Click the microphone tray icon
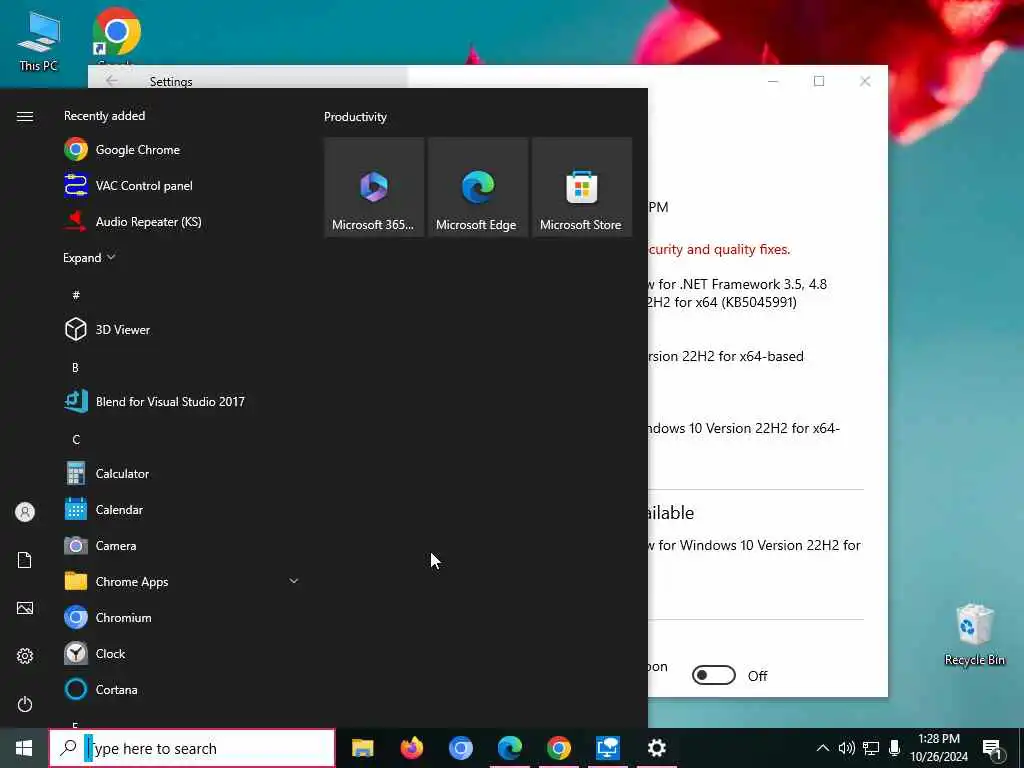Viewport: 1024px width, 768px height. tap(895, 748)
